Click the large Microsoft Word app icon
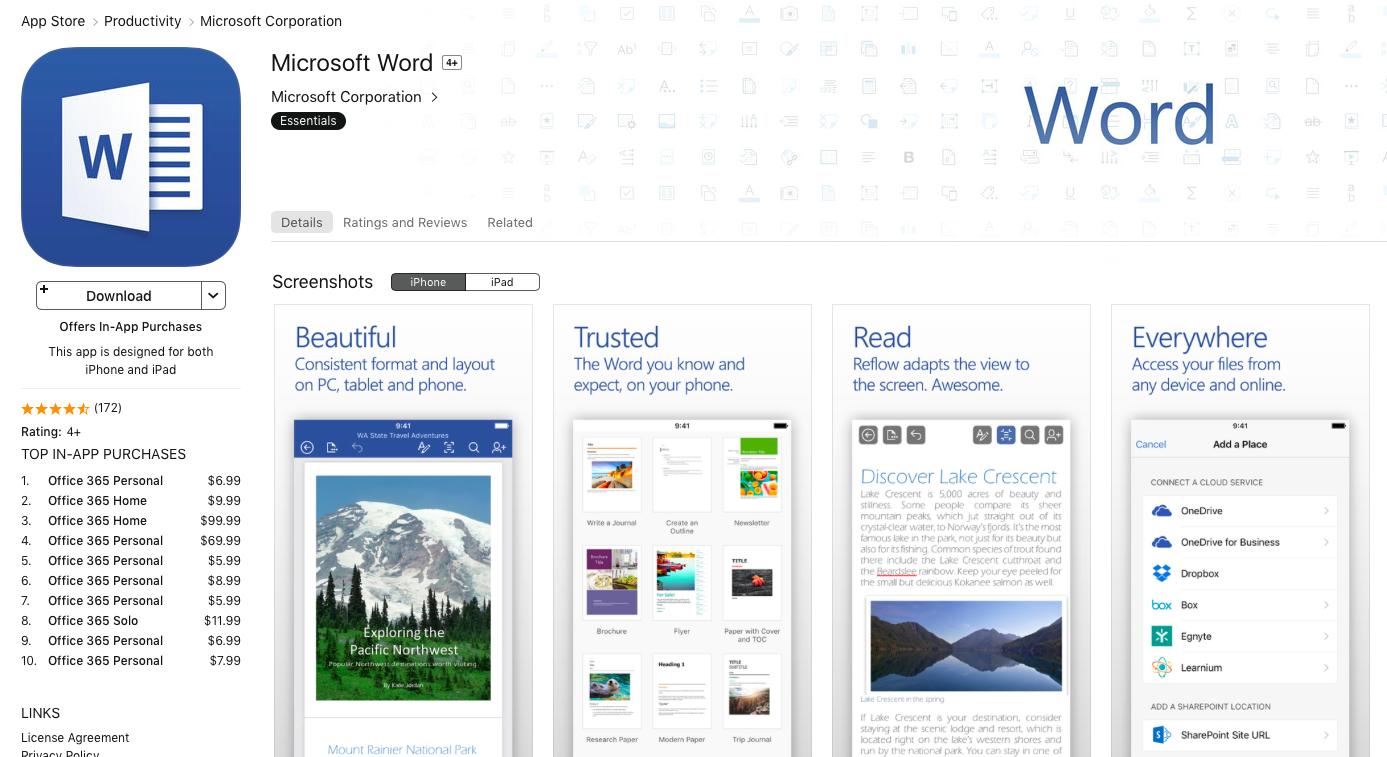This screenshot has width=1387, height=757. (131, 157)
